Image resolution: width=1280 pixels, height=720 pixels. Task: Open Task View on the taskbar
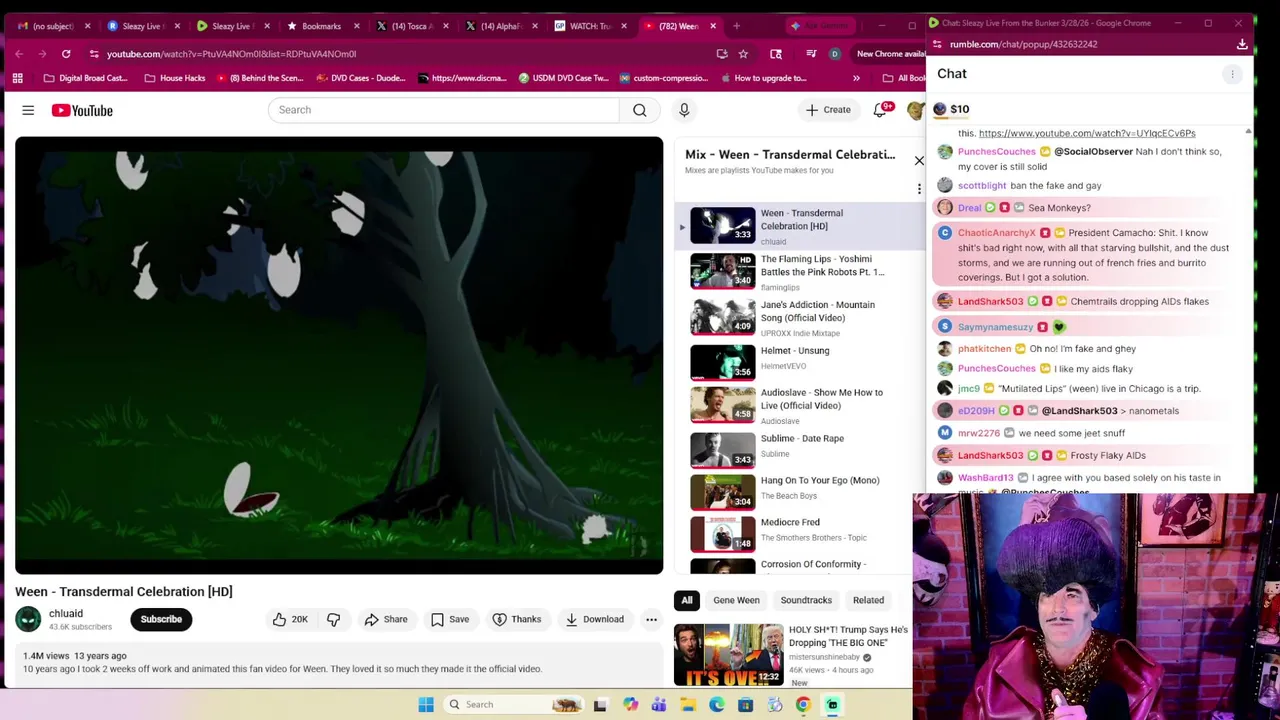(x=600, y=705)
